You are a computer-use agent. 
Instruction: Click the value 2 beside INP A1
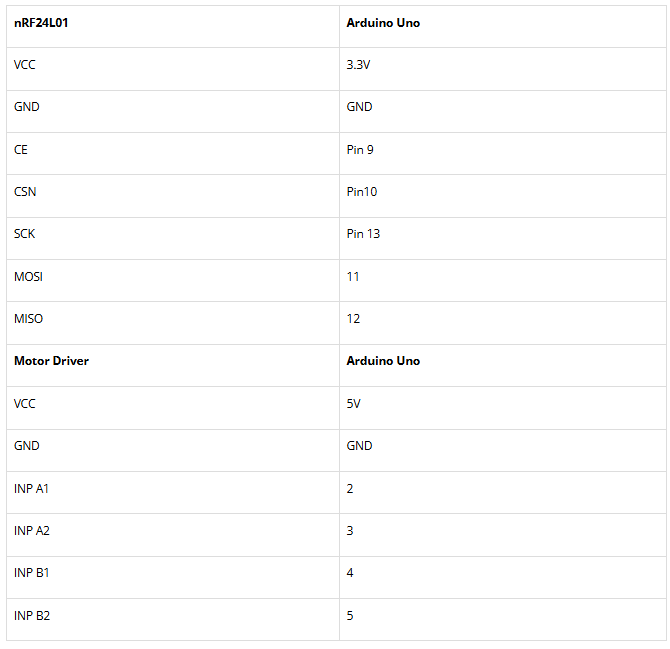point(350,488)
